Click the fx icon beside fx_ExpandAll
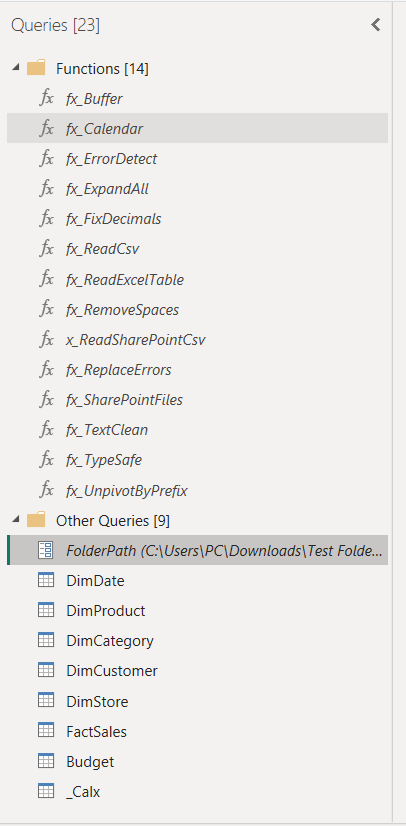406x826 pixels. coord(46,188)
